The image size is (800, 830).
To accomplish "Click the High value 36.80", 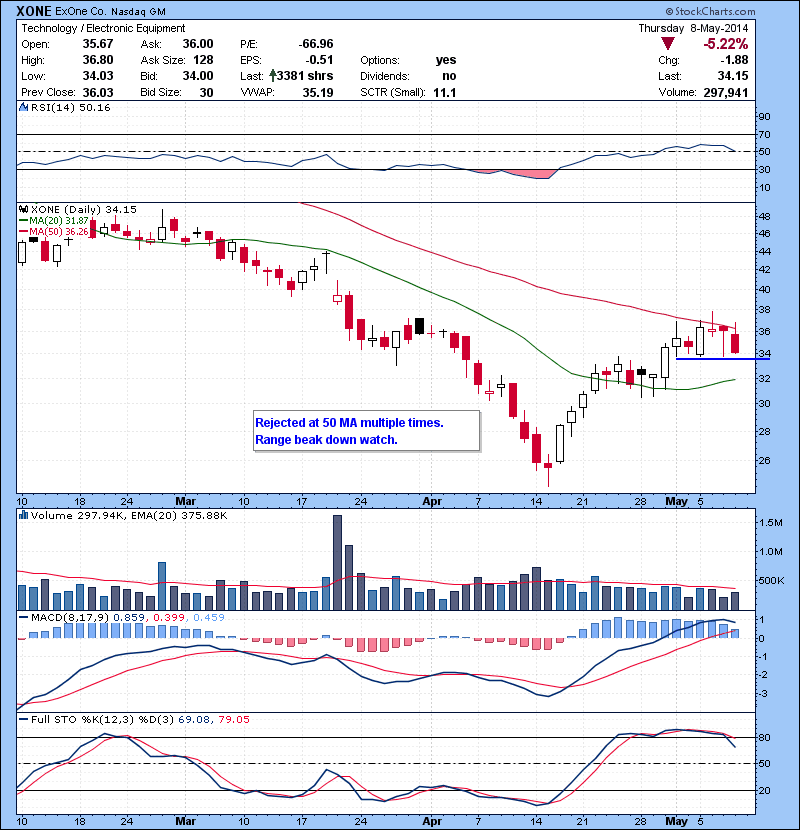I will (98, 60).
